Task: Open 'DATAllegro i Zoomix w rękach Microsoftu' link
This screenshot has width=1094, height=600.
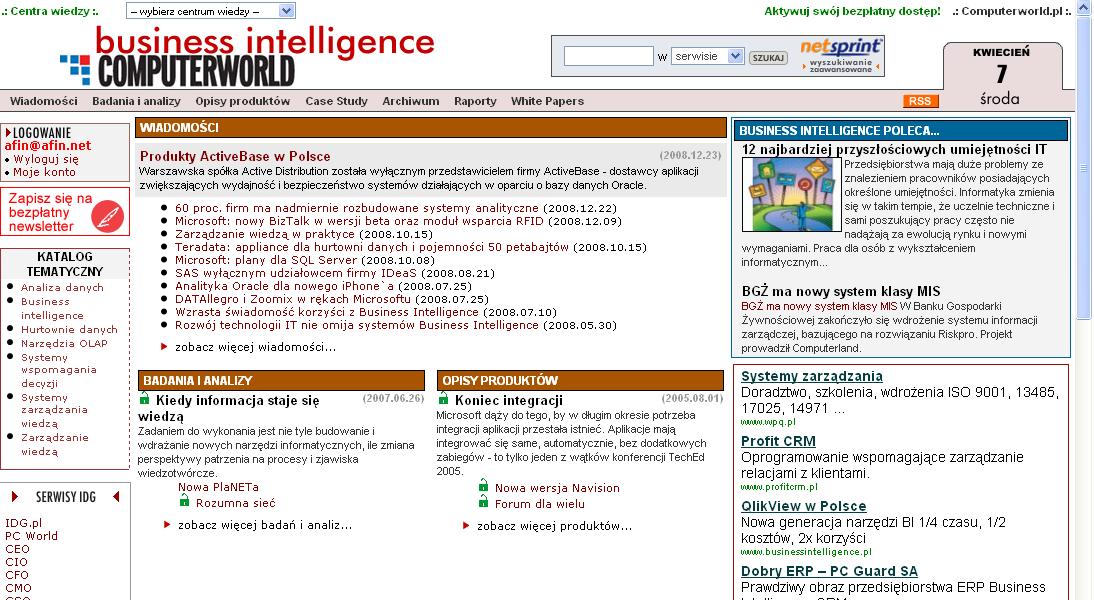Action: pyautogui.click(x=293, y=299)
